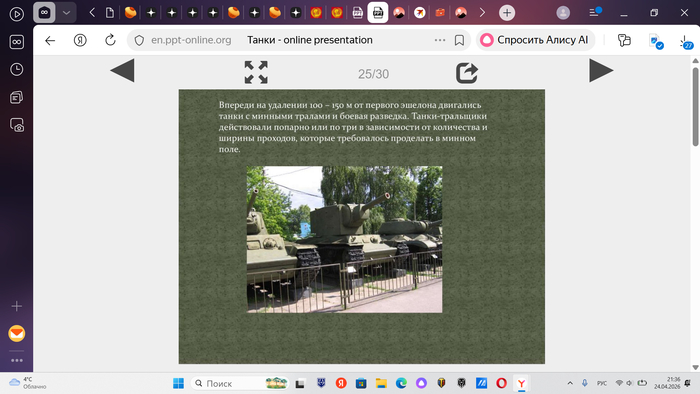Open the sidebar play media icon
Screen dimensions: 700x394
(x=17, y=14)
